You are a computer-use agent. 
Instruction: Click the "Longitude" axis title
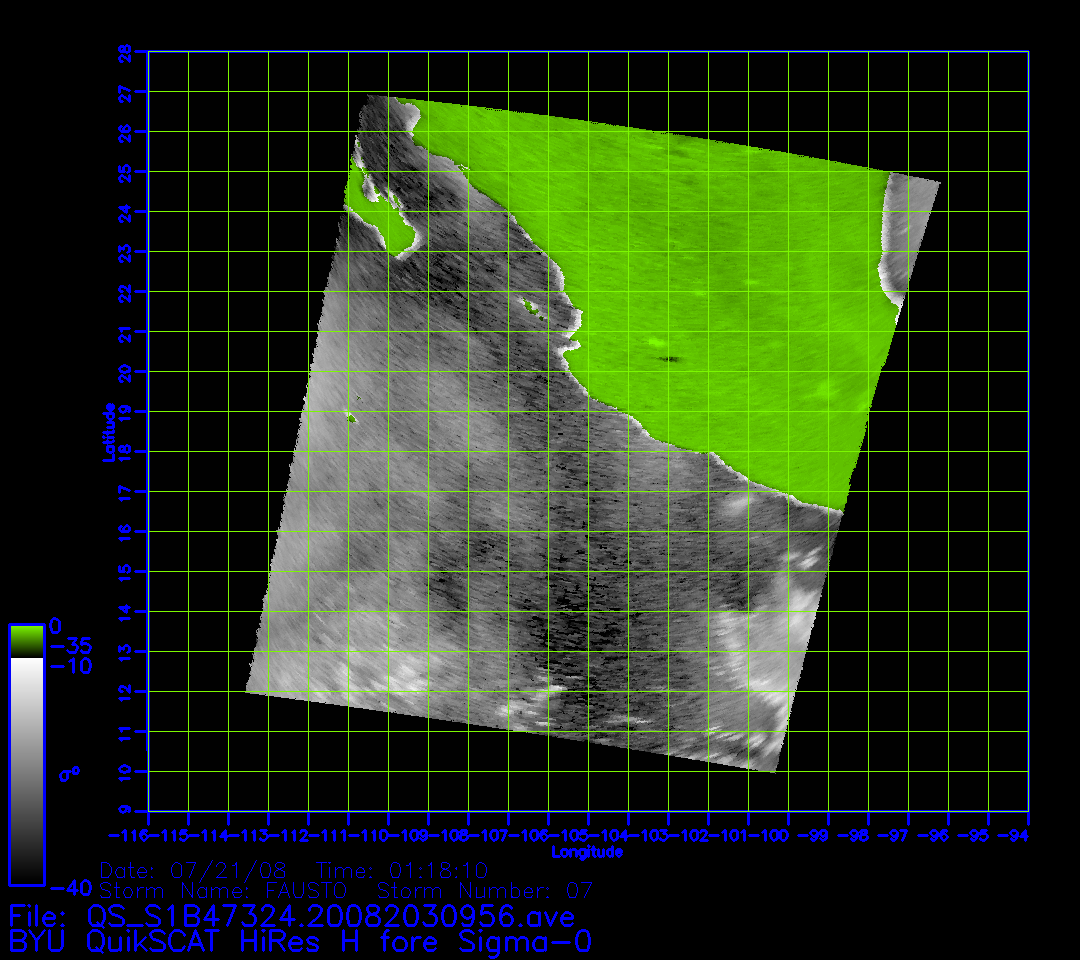pos(587,852)
